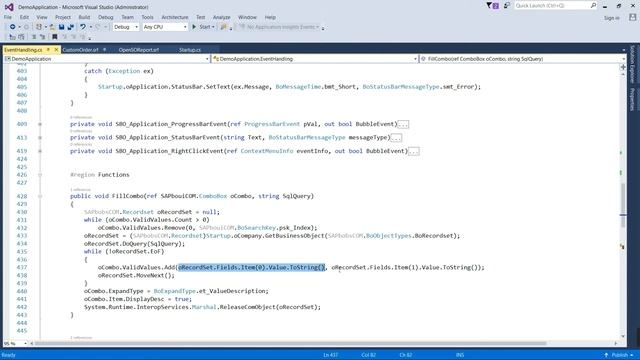Click the split editor handle above scrollbar
This screenshot has width=640, height=360.
click(623, 67)
